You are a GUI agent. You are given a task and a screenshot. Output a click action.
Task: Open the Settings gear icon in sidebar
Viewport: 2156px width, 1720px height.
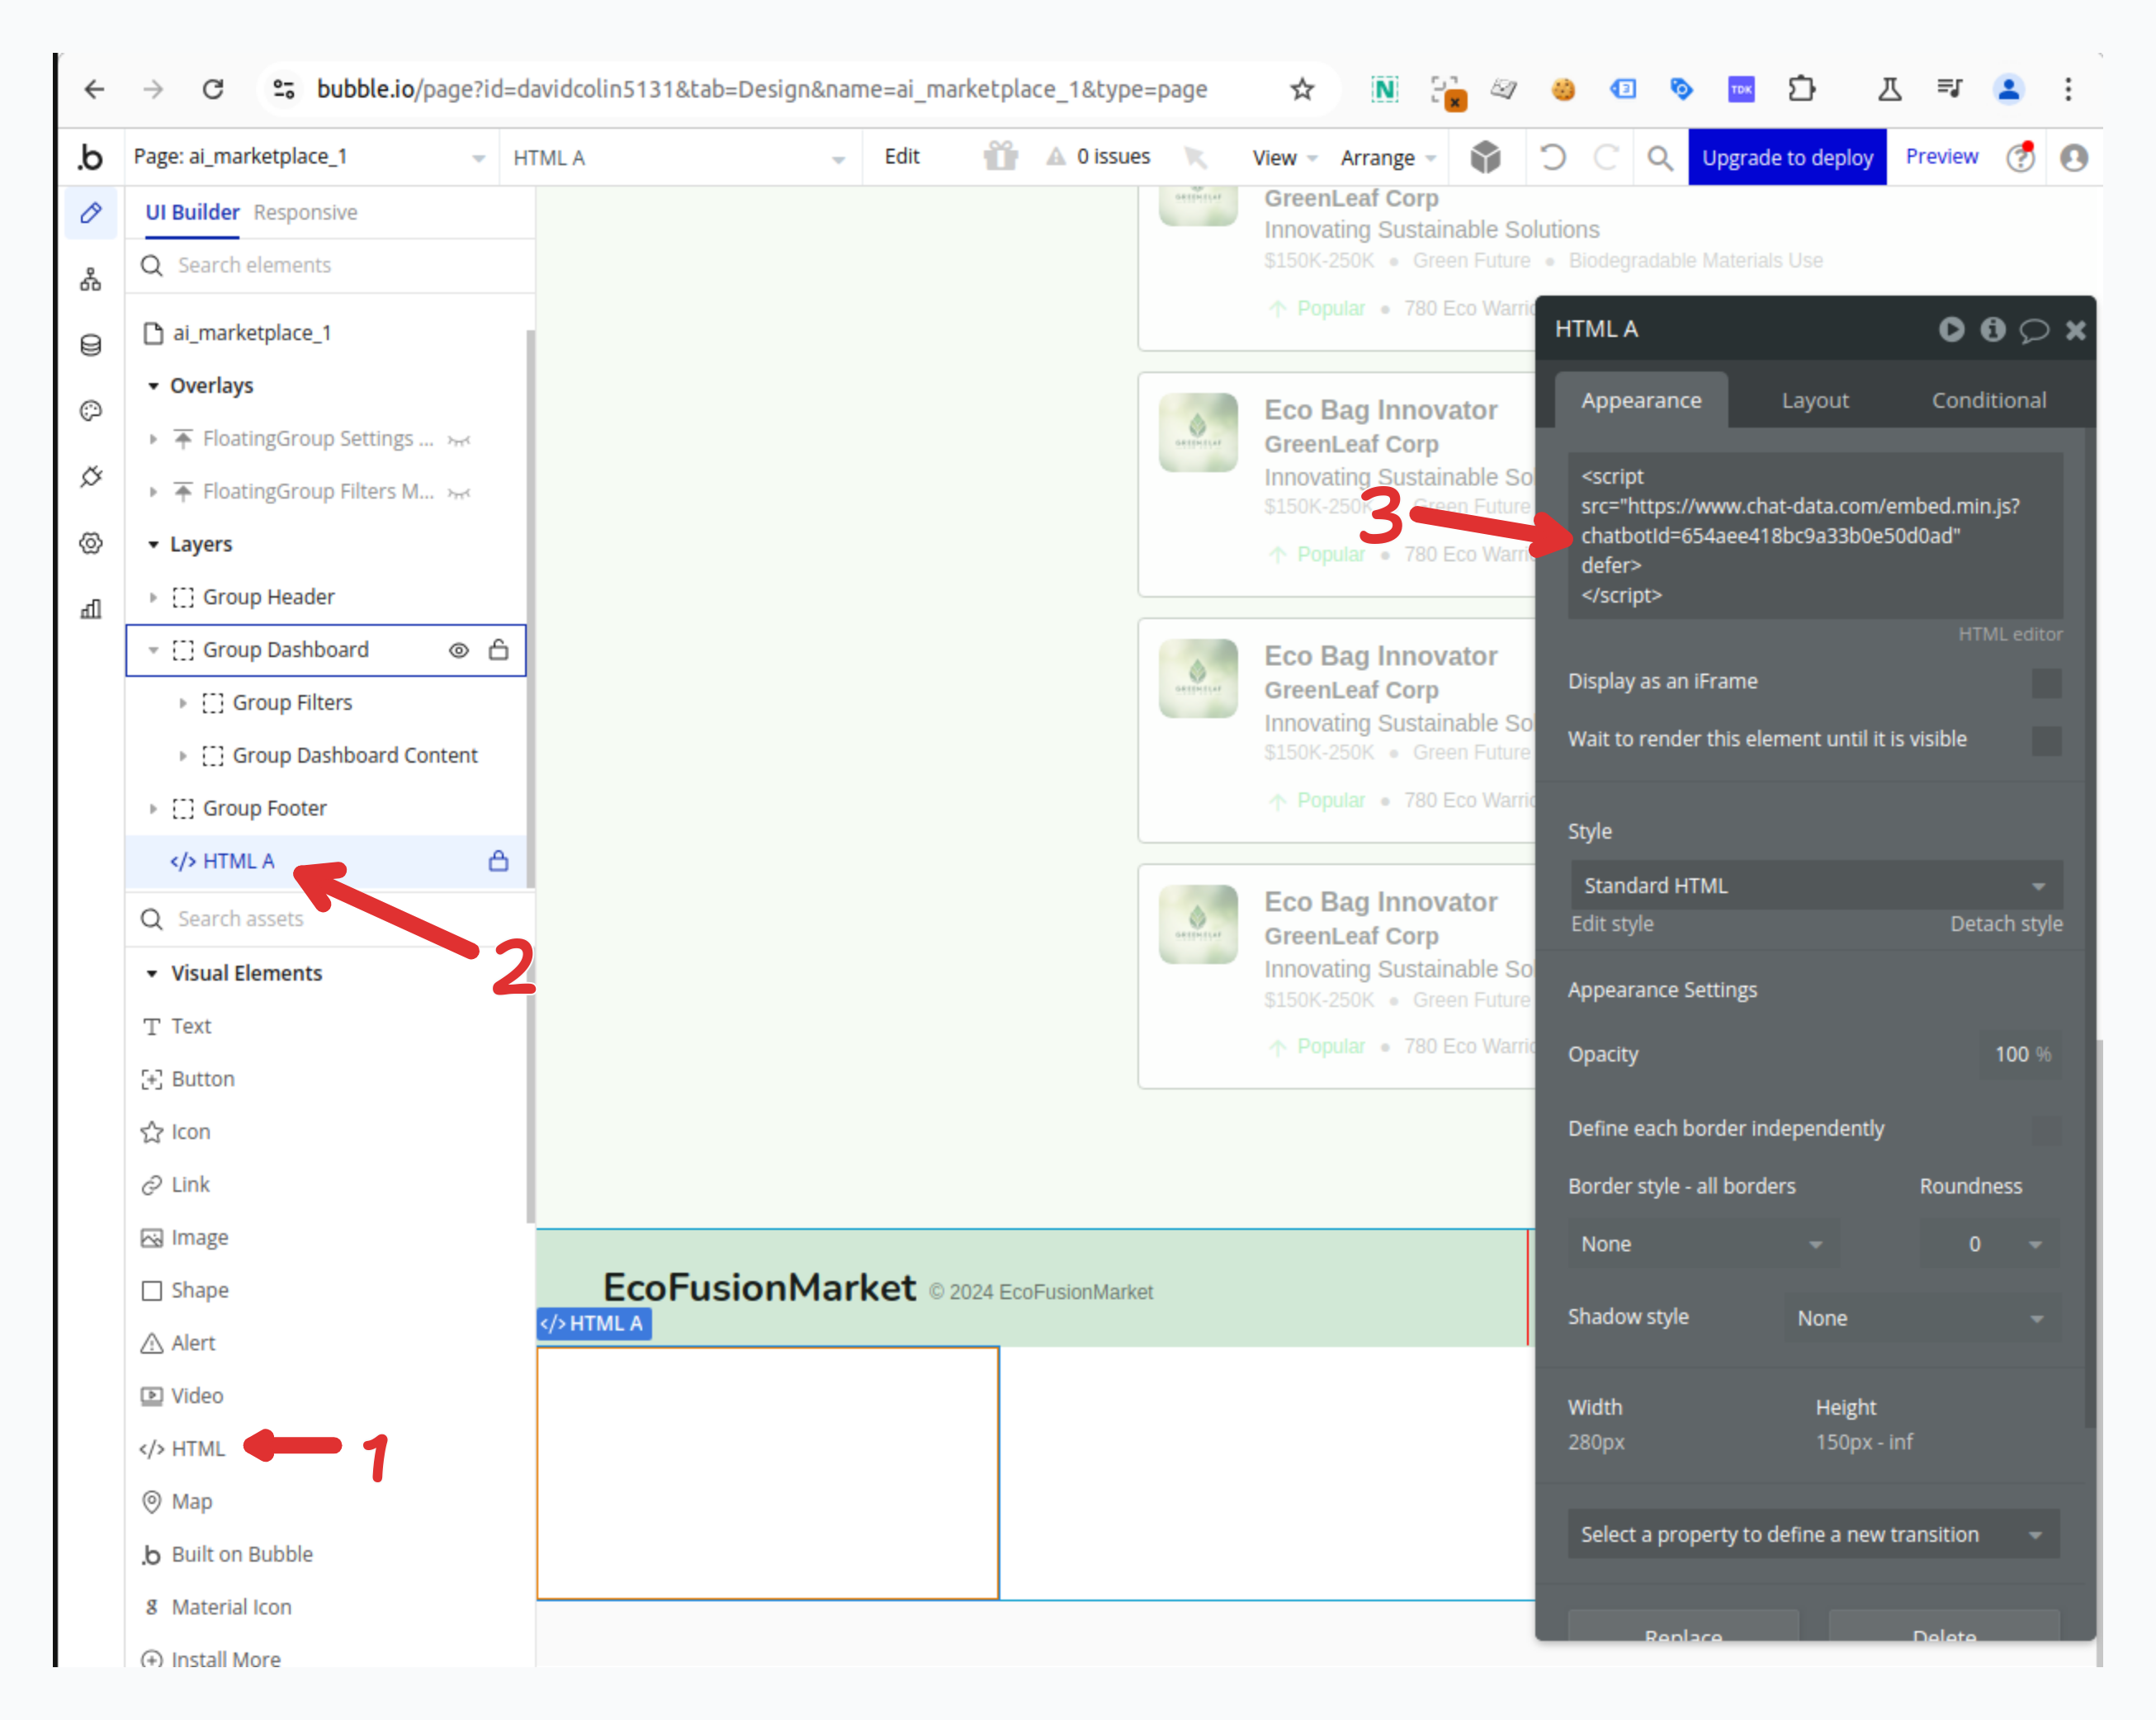coord(91,543)
